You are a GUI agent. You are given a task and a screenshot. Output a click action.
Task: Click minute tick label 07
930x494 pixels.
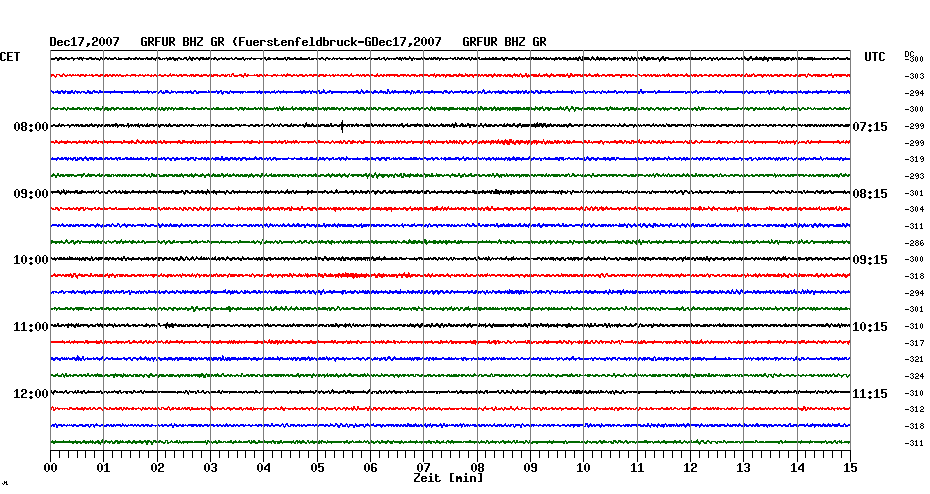pyautogui.click(x=423, y=468)
